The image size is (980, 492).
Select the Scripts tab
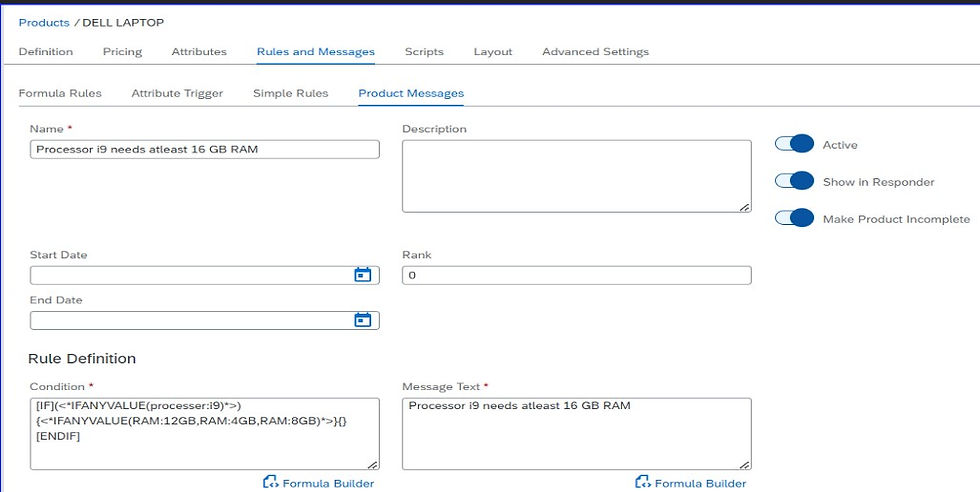click(x=424, y=52)
